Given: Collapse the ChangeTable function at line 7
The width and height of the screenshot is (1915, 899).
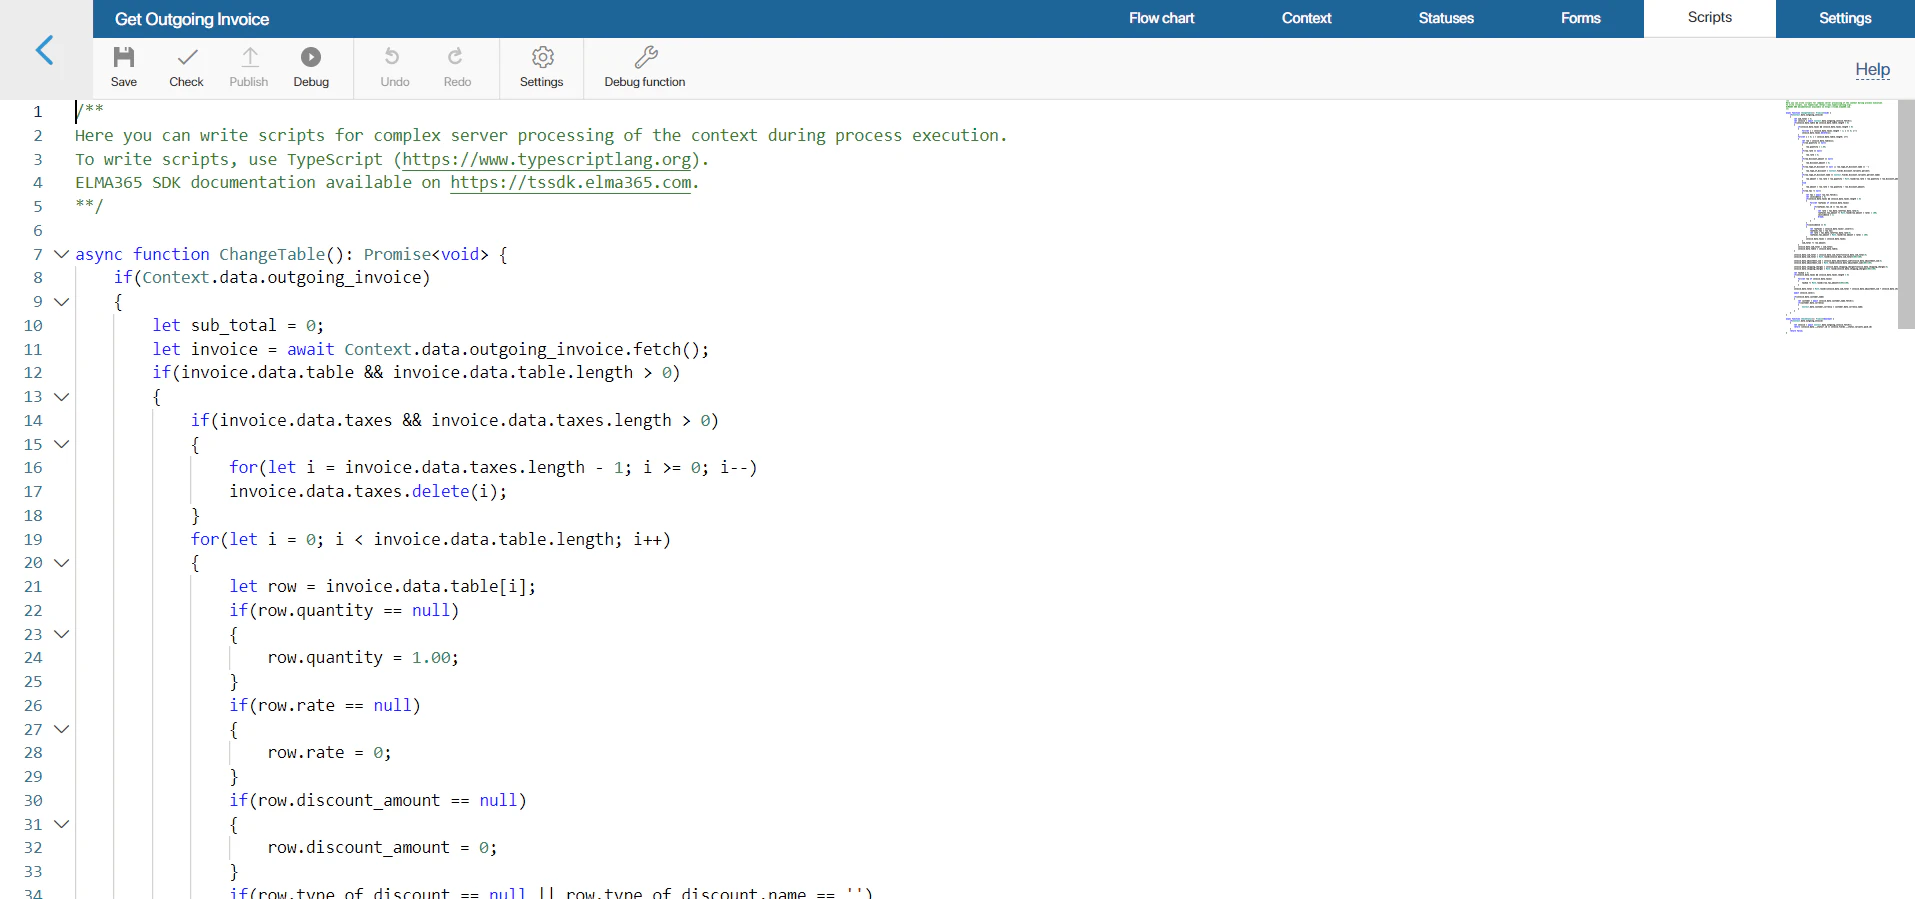Looking at the screenshot, I should click(62, 254).
